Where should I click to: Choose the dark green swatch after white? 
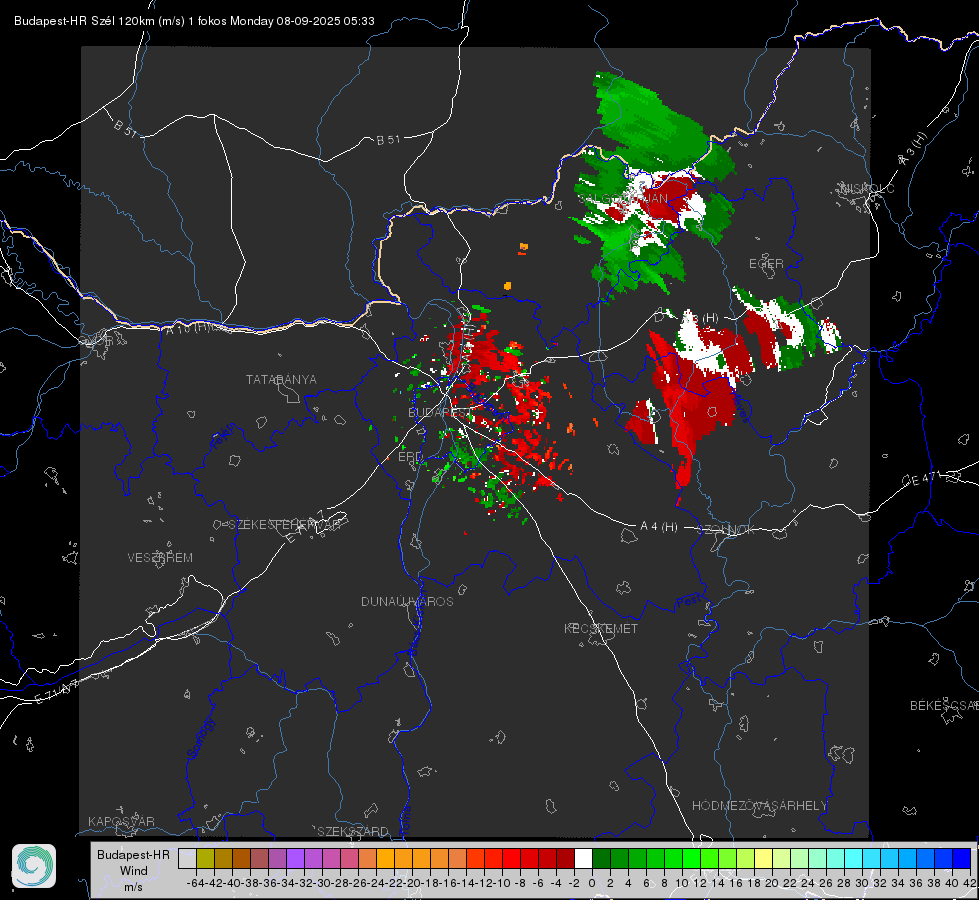[x=601, y=859]
